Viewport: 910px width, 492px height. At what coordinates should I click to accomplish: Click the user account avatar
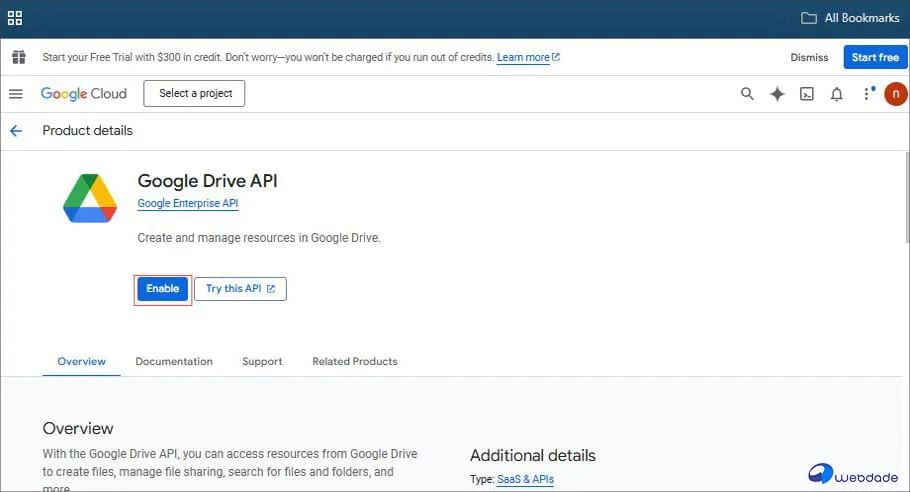(x=895, y=94)
